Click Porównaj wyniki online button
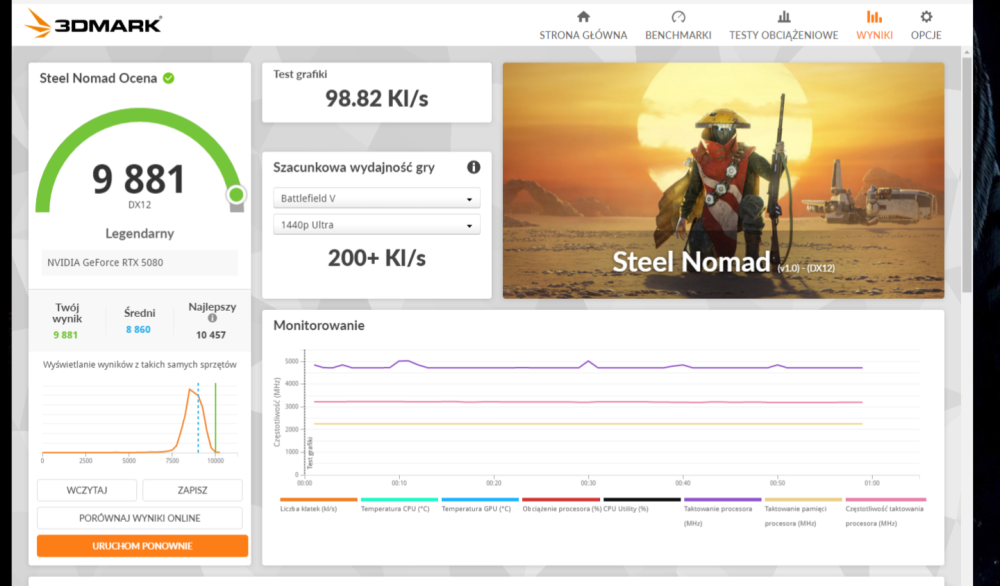Screen dimensions: 1000x586 [140, 518]
